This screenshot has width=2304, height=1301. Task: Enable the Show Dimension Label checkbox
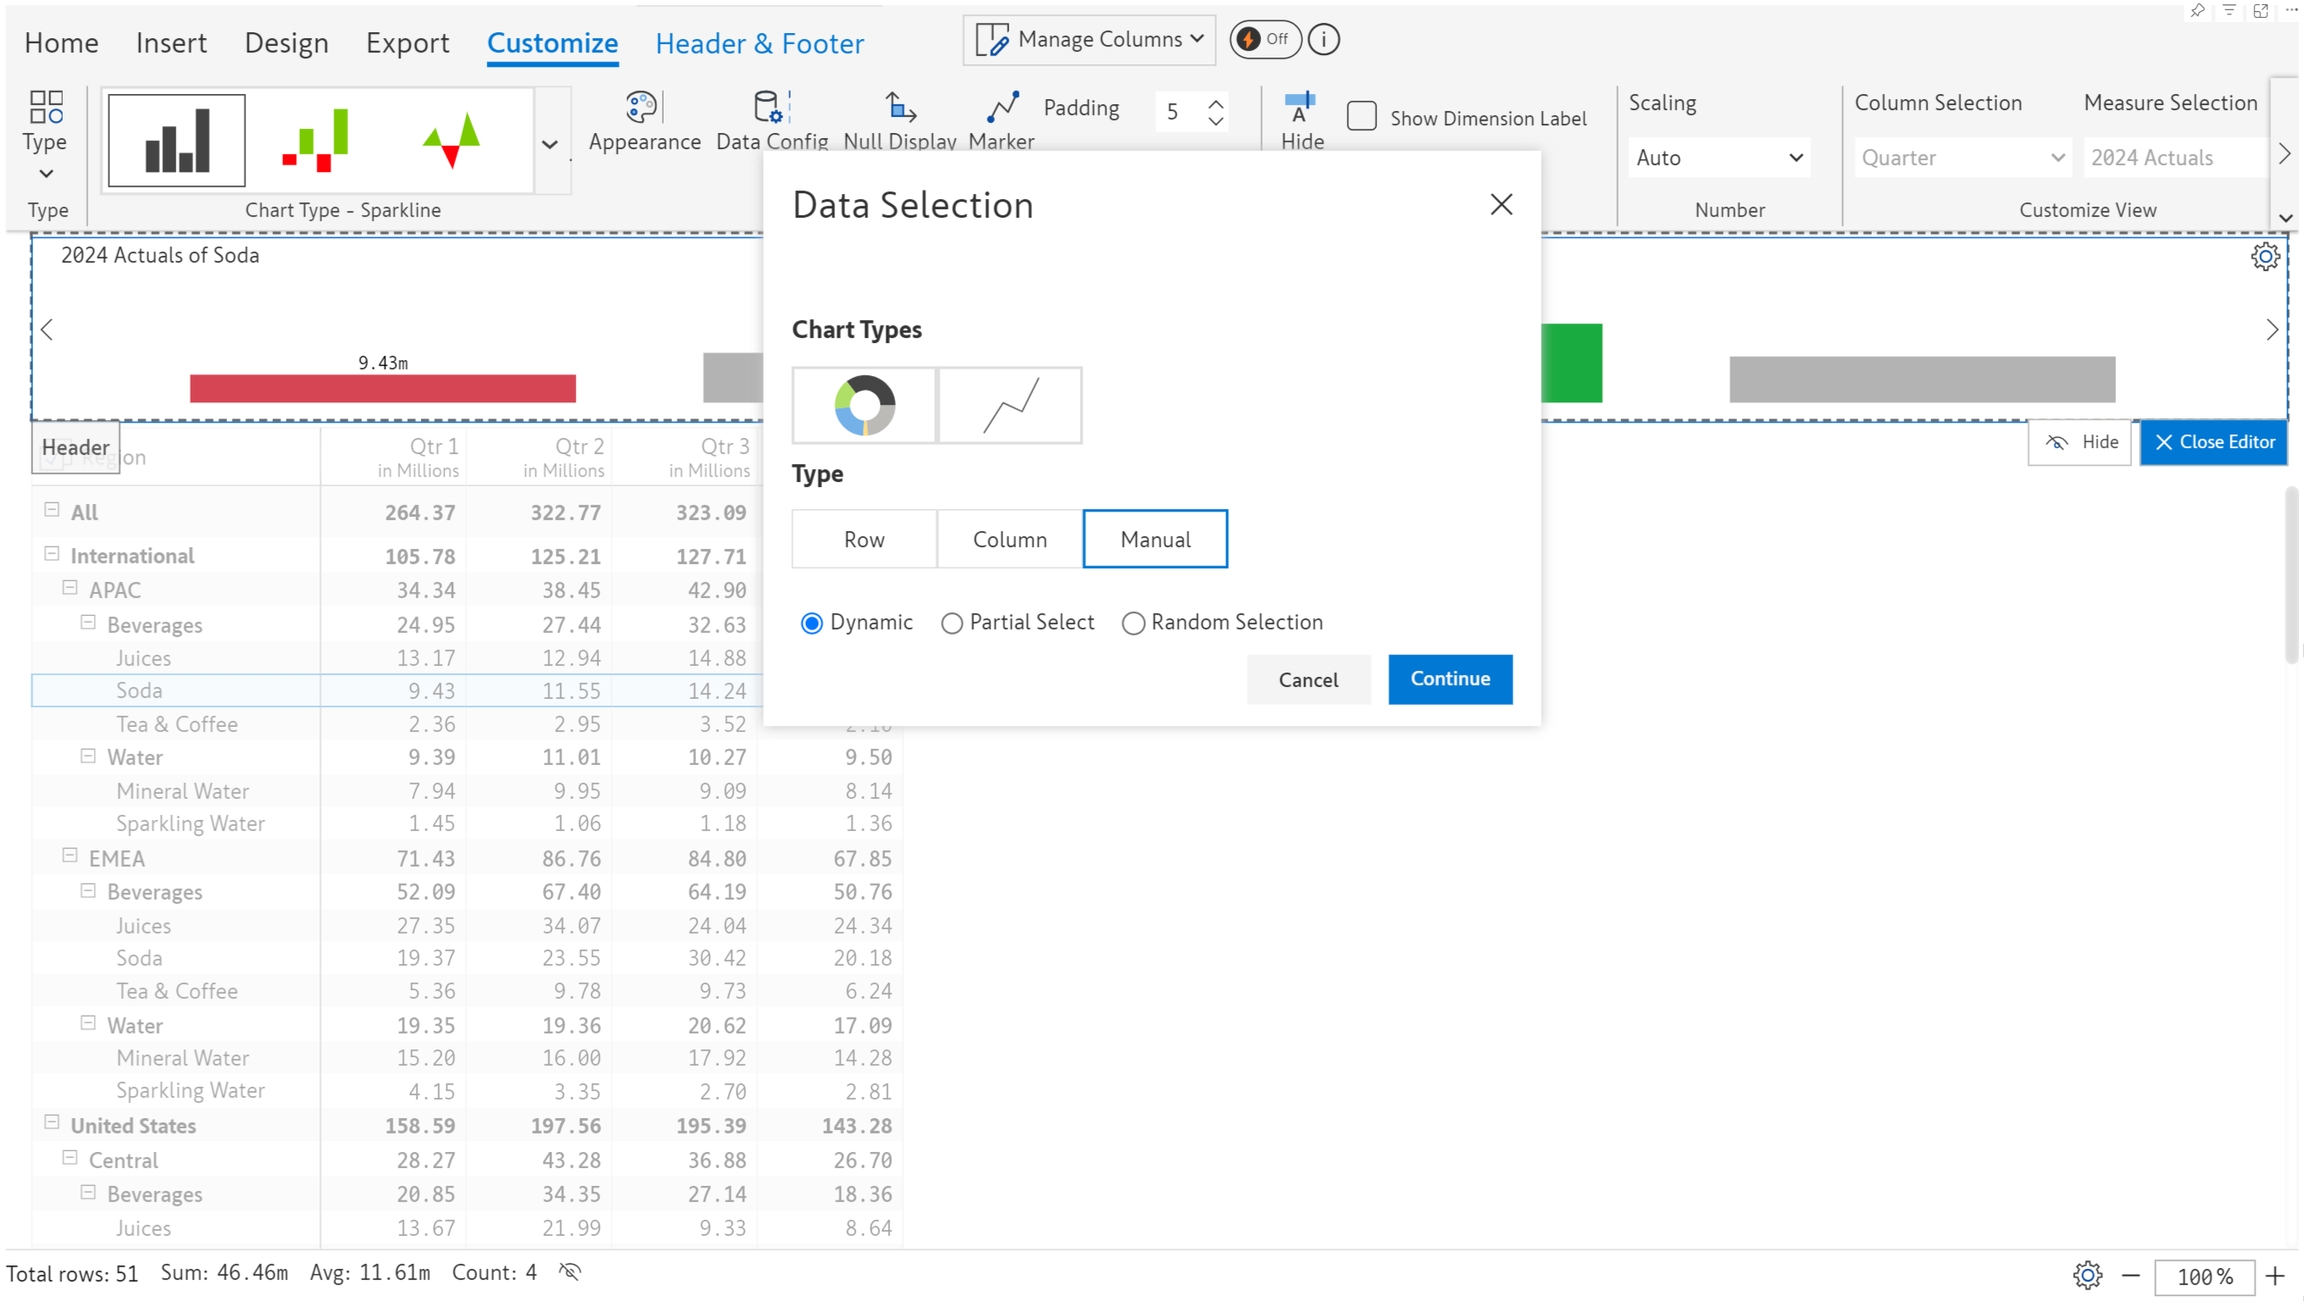click(x=1362, y=117)
